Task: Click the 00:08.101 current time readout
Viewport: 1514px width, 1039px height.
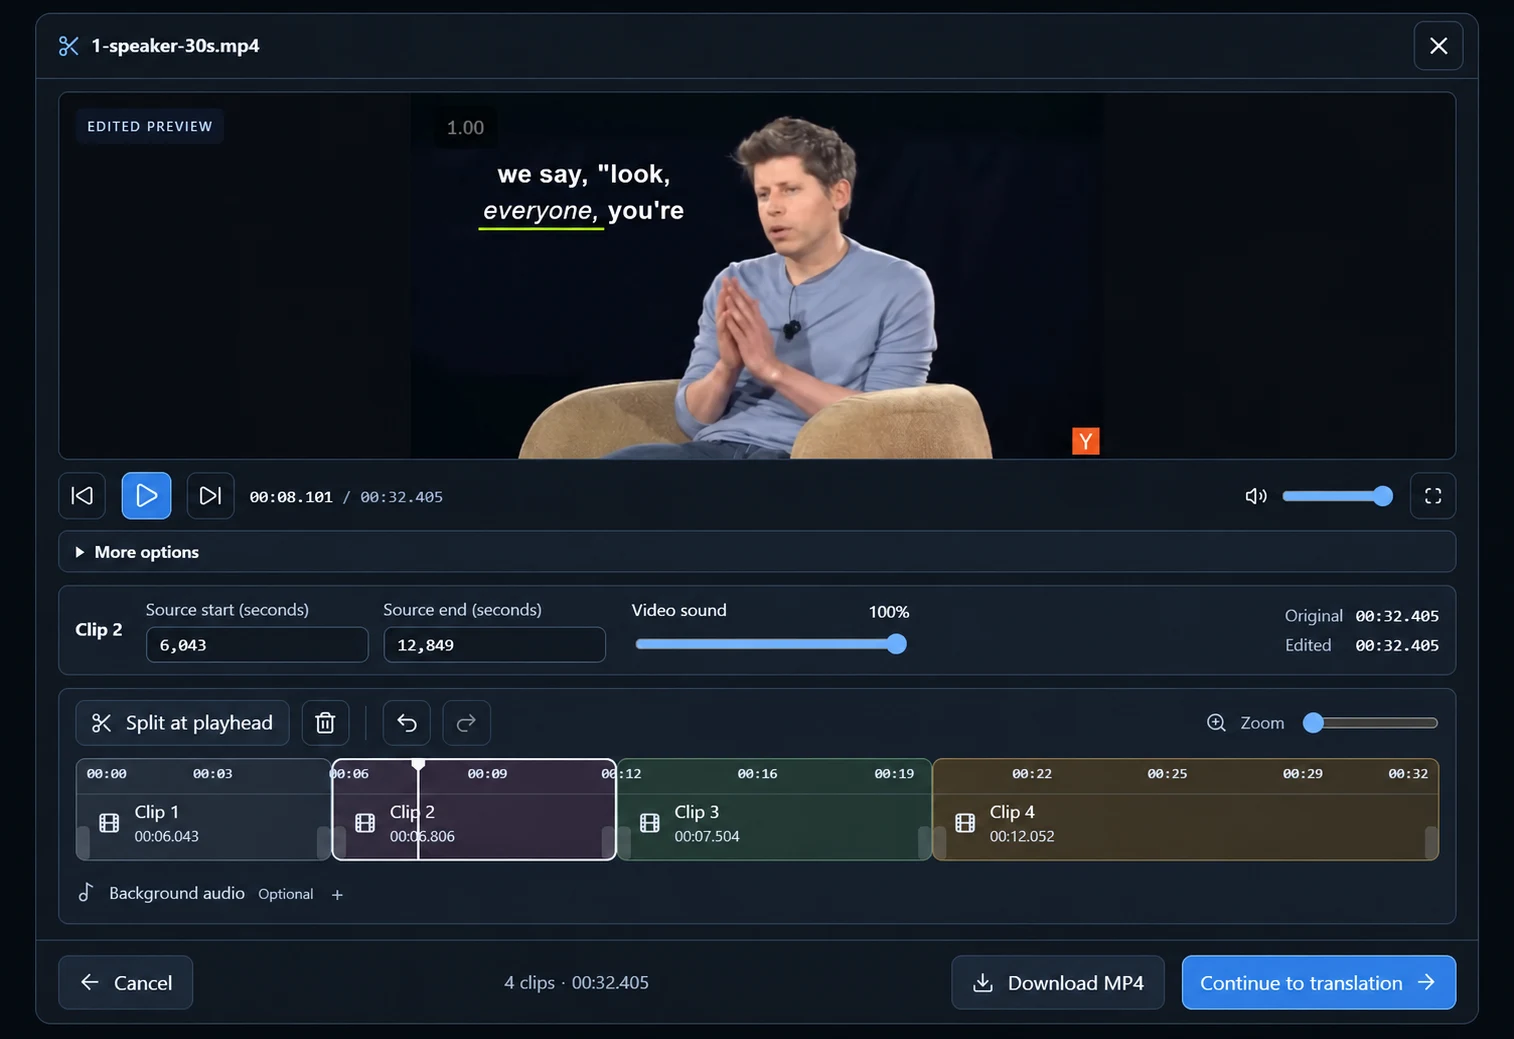Action: click(x=291, y=497)
